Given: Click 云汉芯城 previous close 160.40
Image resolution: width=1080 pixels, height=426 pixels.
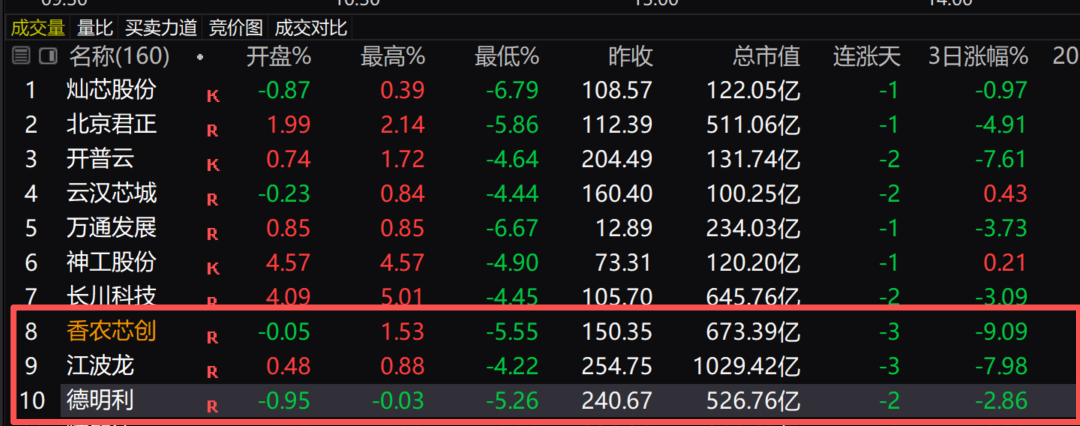Looking at the screenshot, I should 617,194.
